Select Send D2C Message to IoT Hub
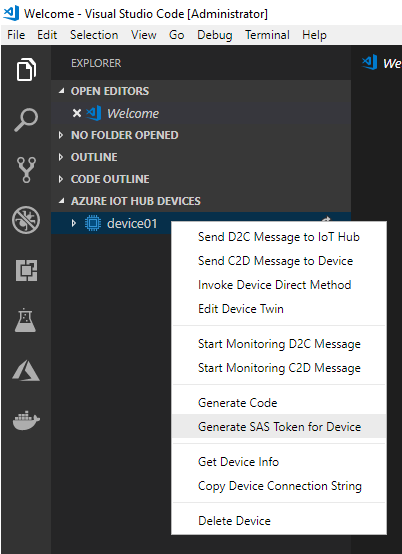Screen dimensions: 402x554 (x=279, y=237)
